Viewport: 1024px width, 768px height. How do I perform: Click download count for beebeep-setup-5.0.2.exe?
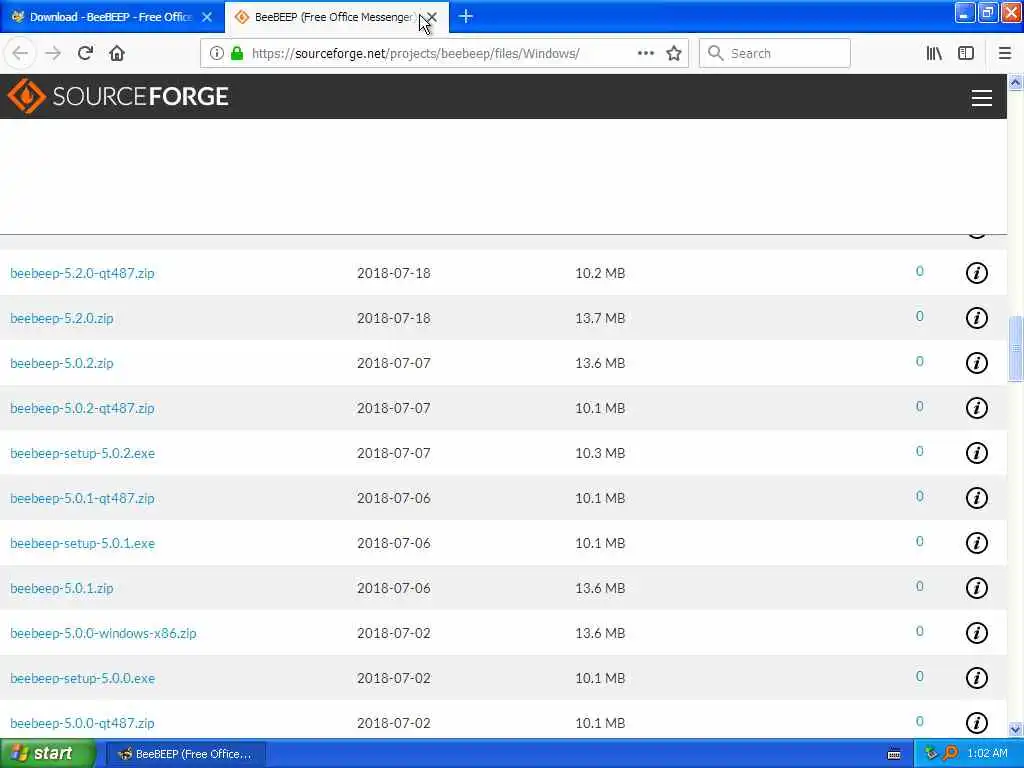920,452
